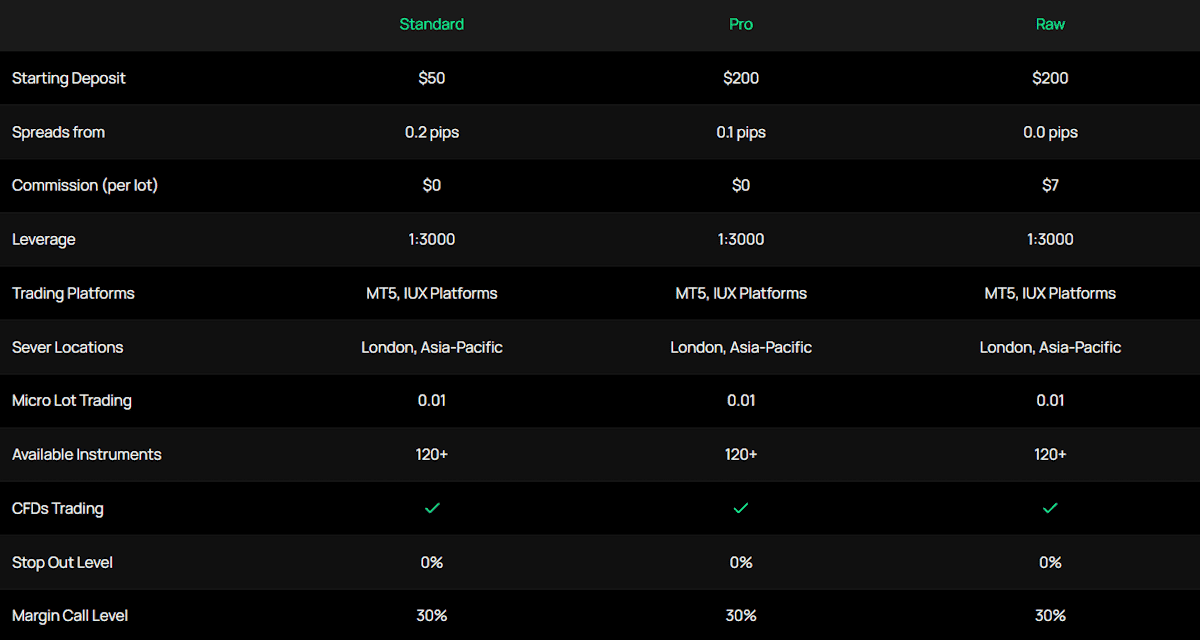Click the Stop Out Level row label
This screenshot has height=640, width=1200.
tap(62, 562)
